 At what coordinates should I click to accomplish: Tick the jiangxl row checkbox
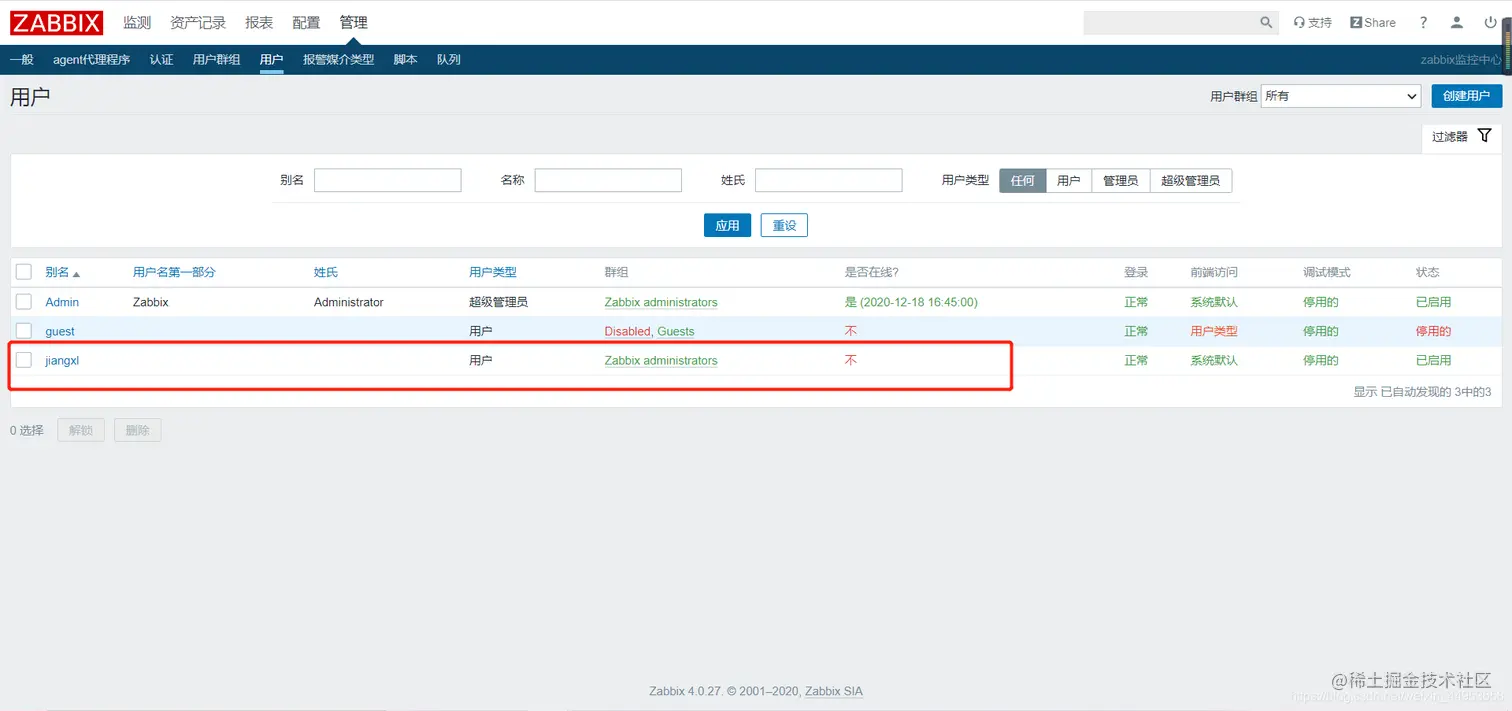point(24,360)
